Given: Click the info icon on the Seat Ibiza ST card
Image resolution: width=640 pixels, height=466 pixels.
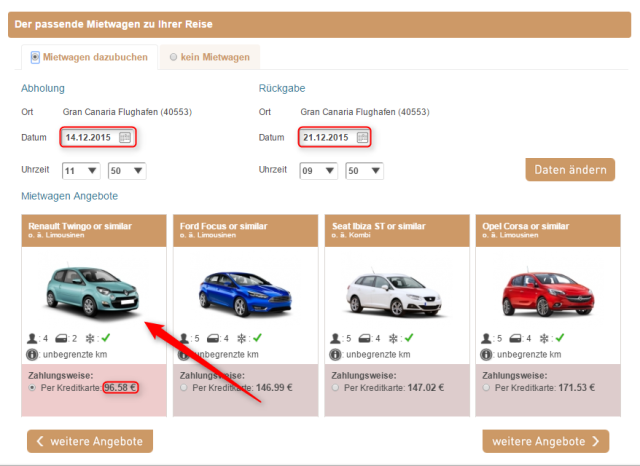Looking at the screenshot, I should point(335,355).
